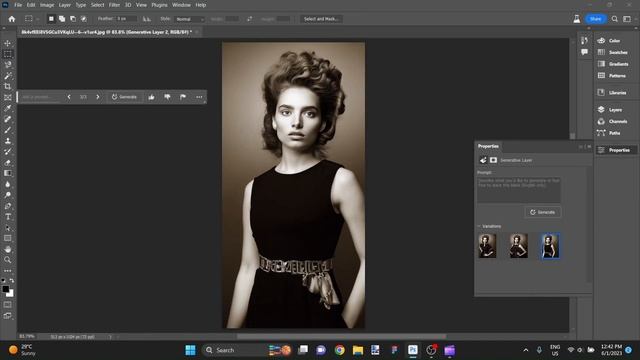Image resolution: width=640 pixels, height=360 pixels.
Task: Select the Gradient tool
Action: [x=8, y=173]
